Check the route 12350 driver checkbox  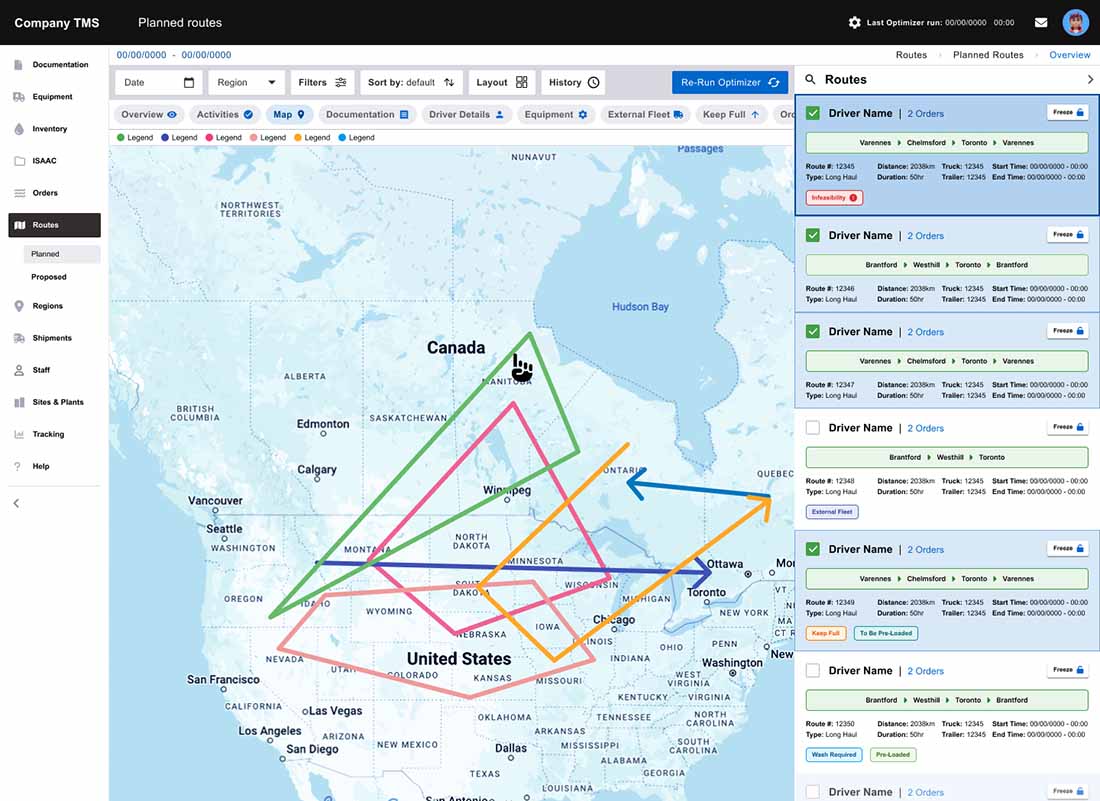pos(812,670)
